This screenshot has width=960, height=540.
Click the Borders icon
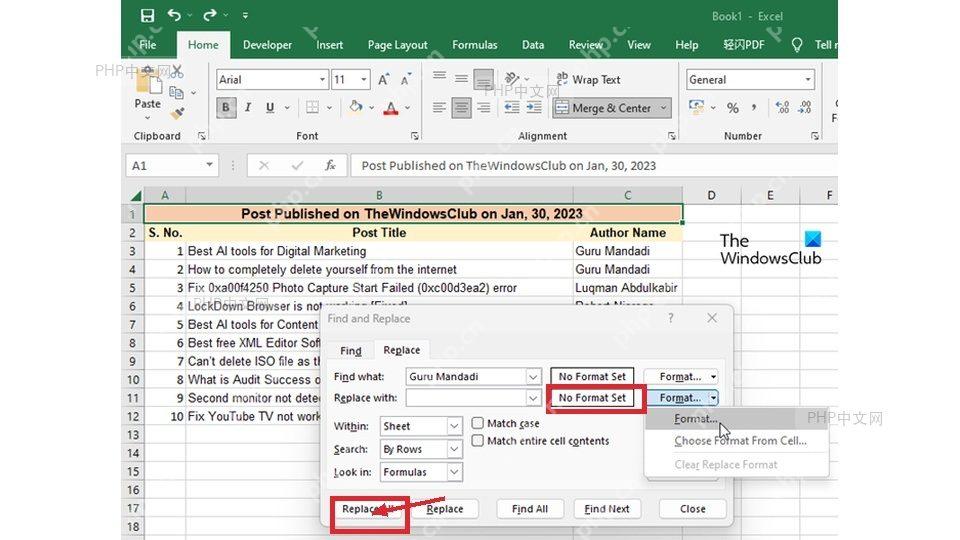pos(312,108)
